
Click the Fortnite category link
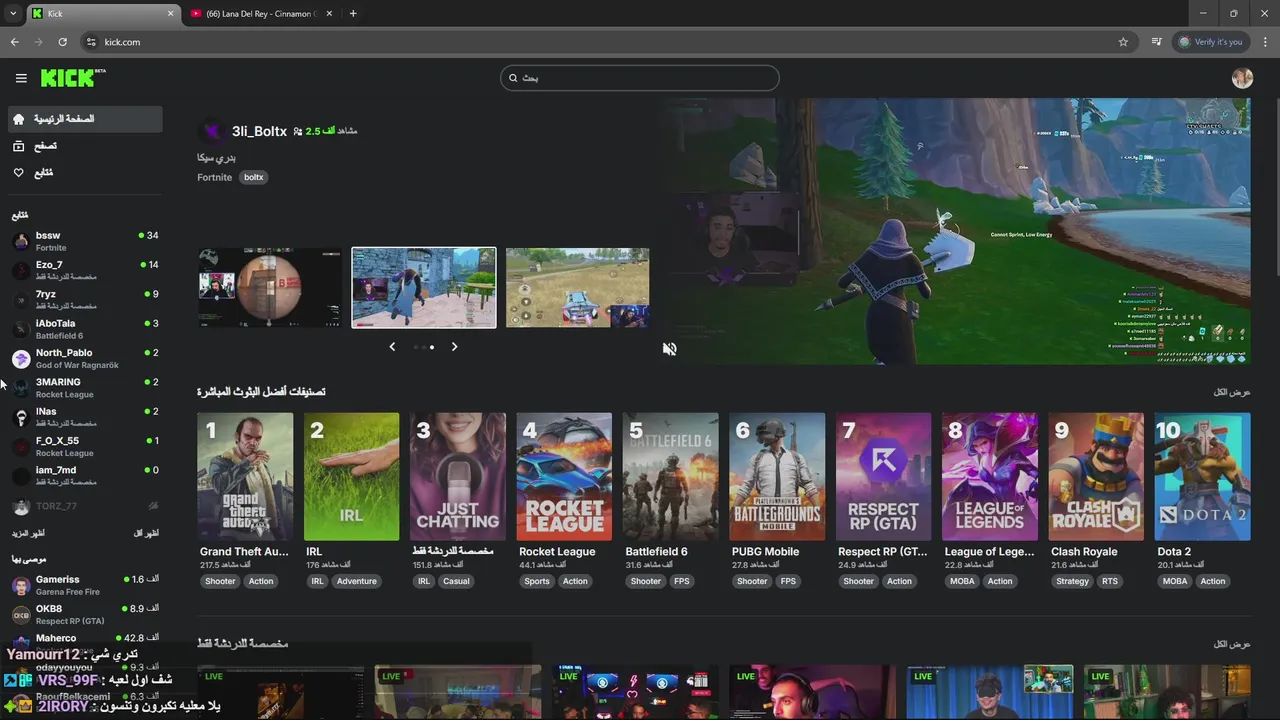[214, 177]
